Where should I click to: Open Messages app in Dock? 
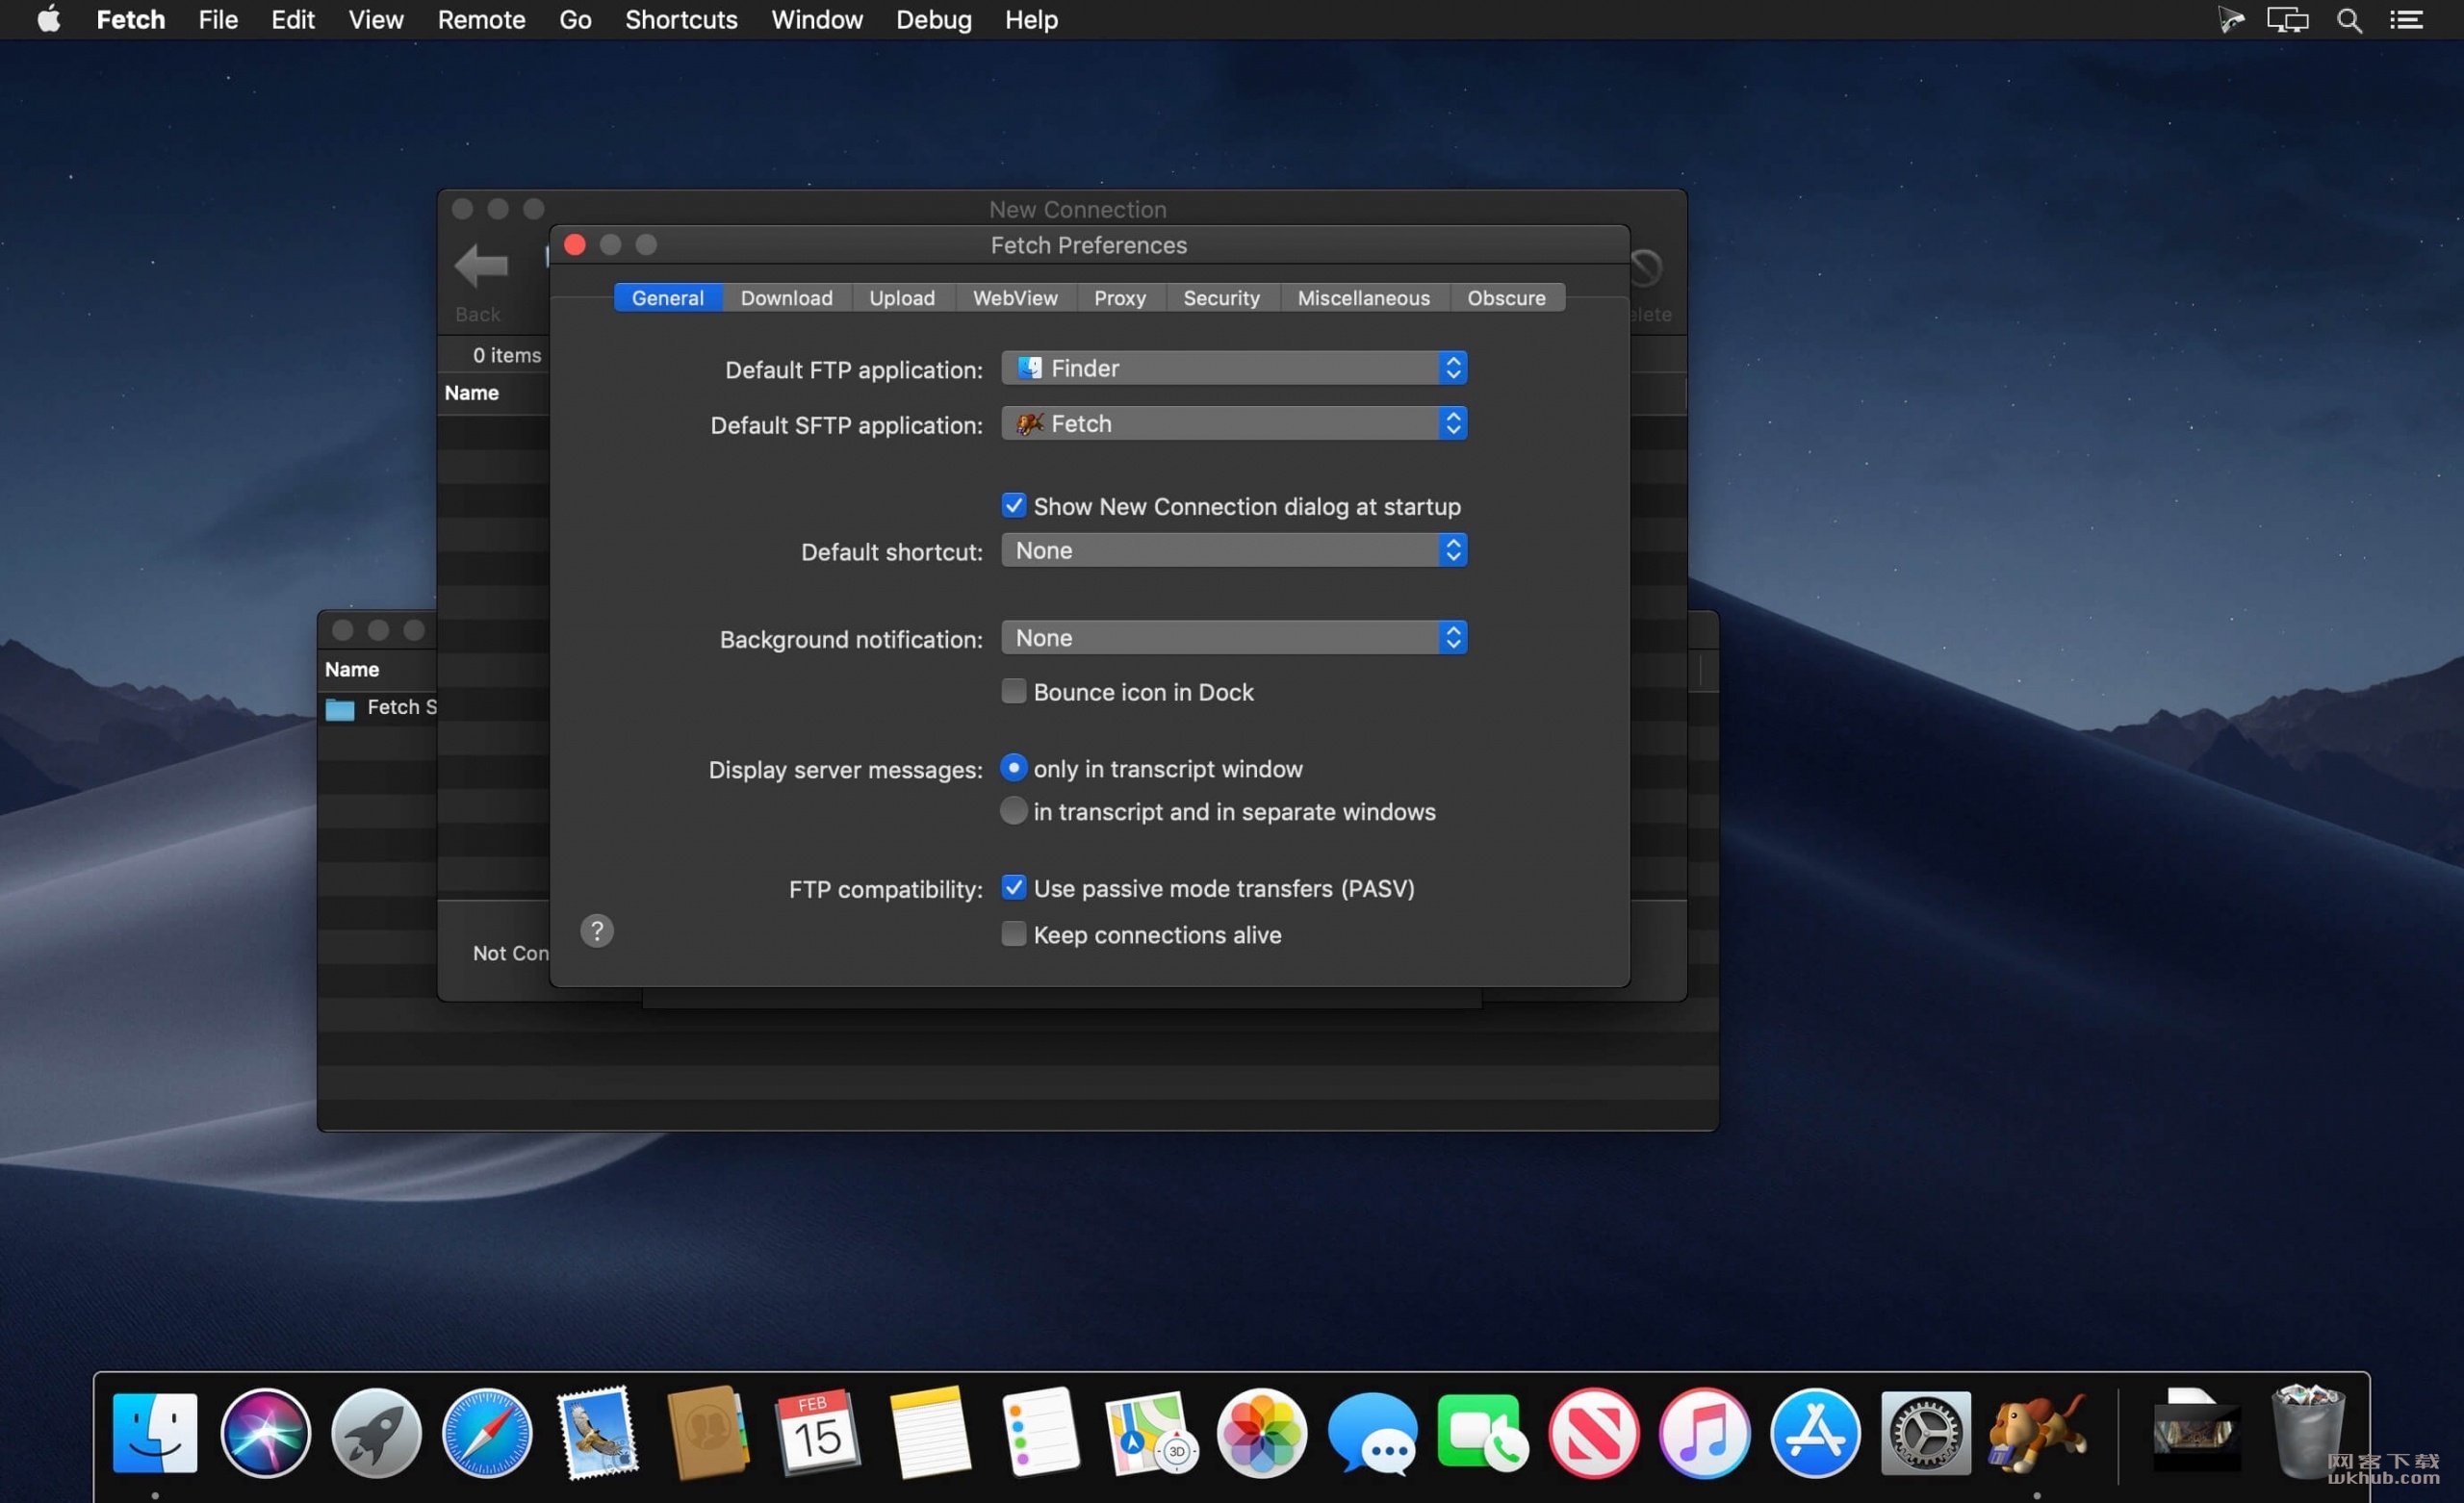click(1372, 1433)
